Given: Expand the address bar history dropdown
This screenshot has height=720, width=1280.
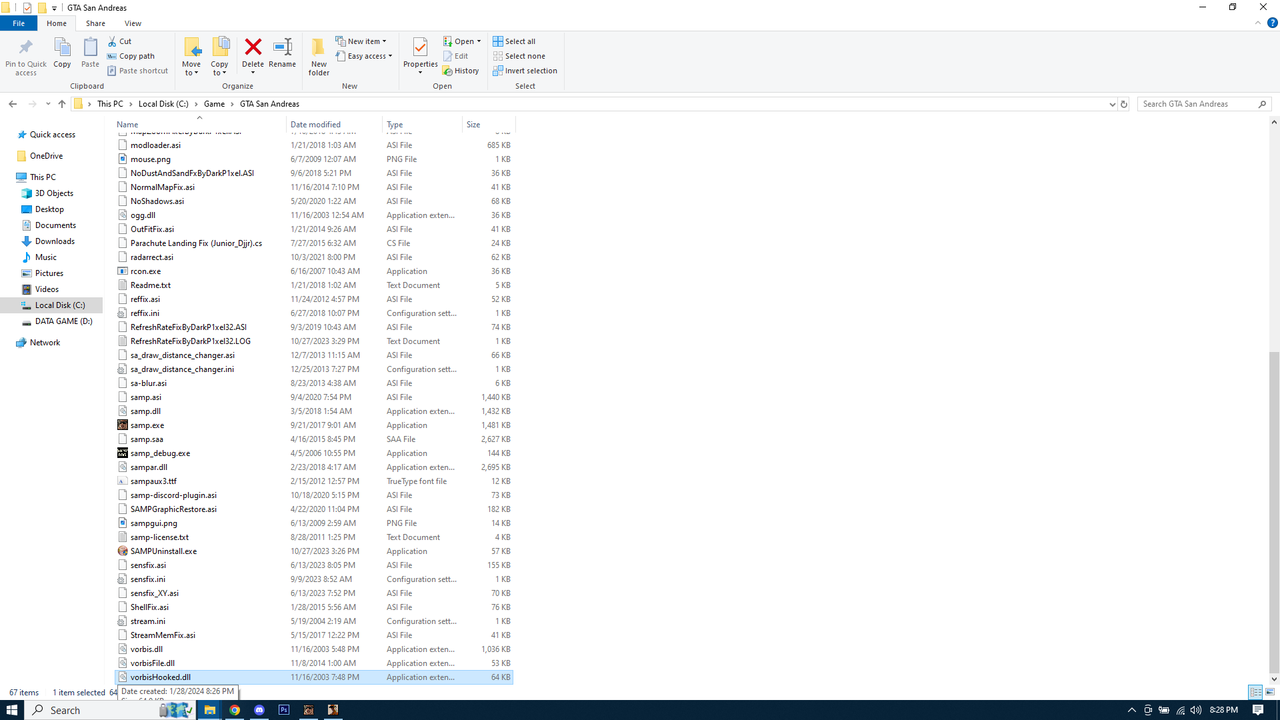Looking at the screenshot, I should click(x=1112, y=104).
